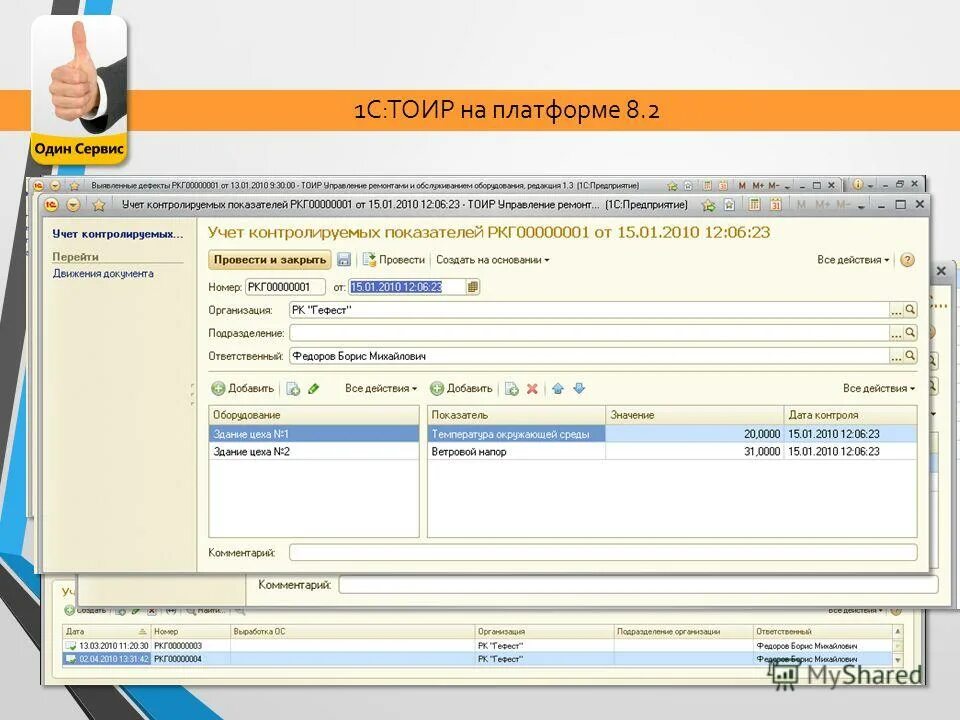Click the empty Подразделение field

(x=588, y=333)
